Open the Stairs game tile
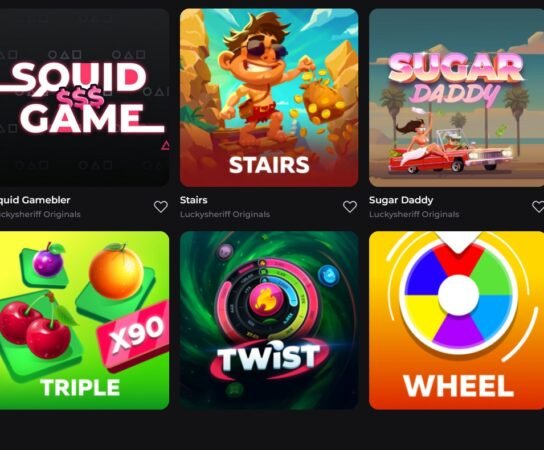This screenshot has width=544, height=450. 269,97
